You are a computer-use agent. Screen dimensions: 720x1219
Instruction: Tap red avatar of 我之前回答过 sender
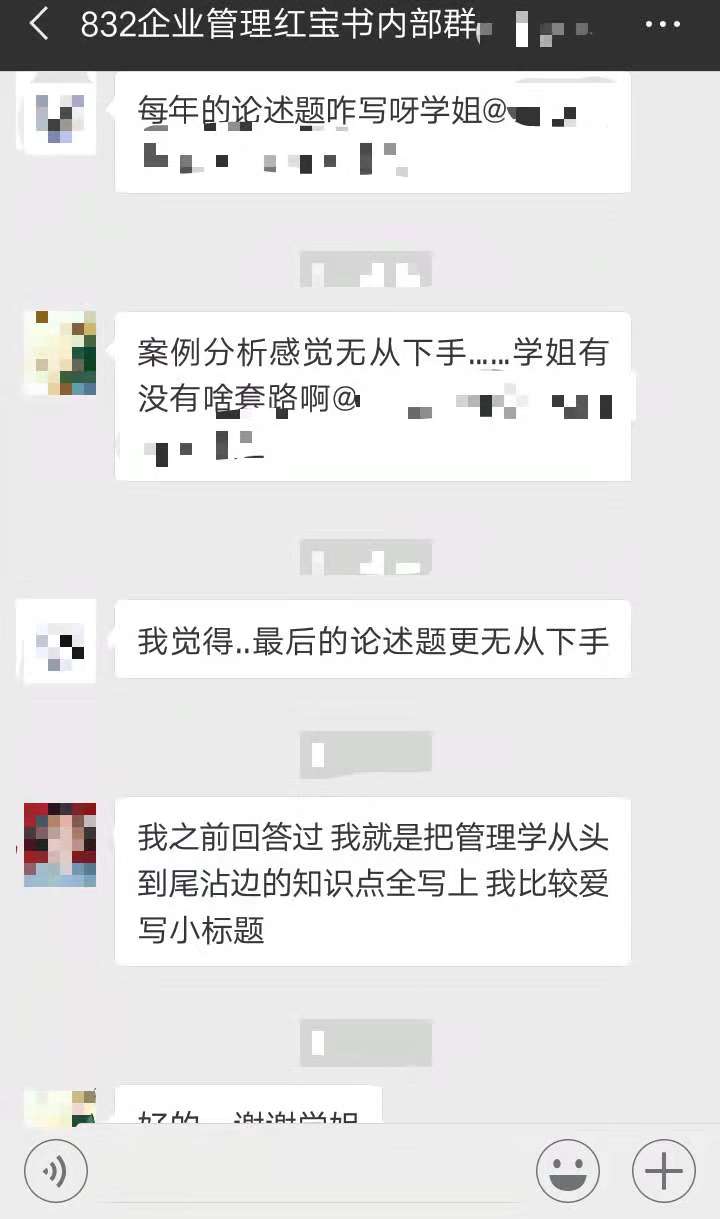[x=60, y=844]
